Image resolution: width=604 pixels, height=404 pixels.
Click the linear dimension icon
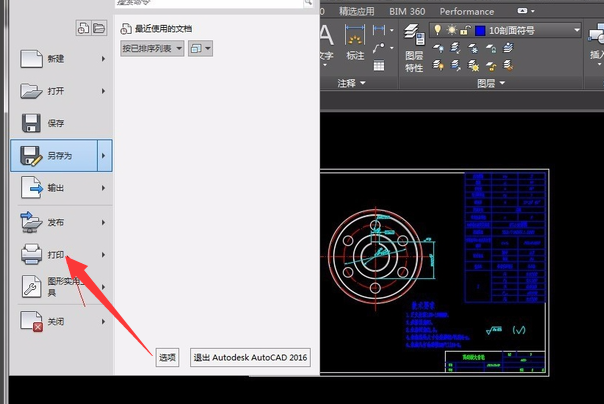click(x=379, y=30)
